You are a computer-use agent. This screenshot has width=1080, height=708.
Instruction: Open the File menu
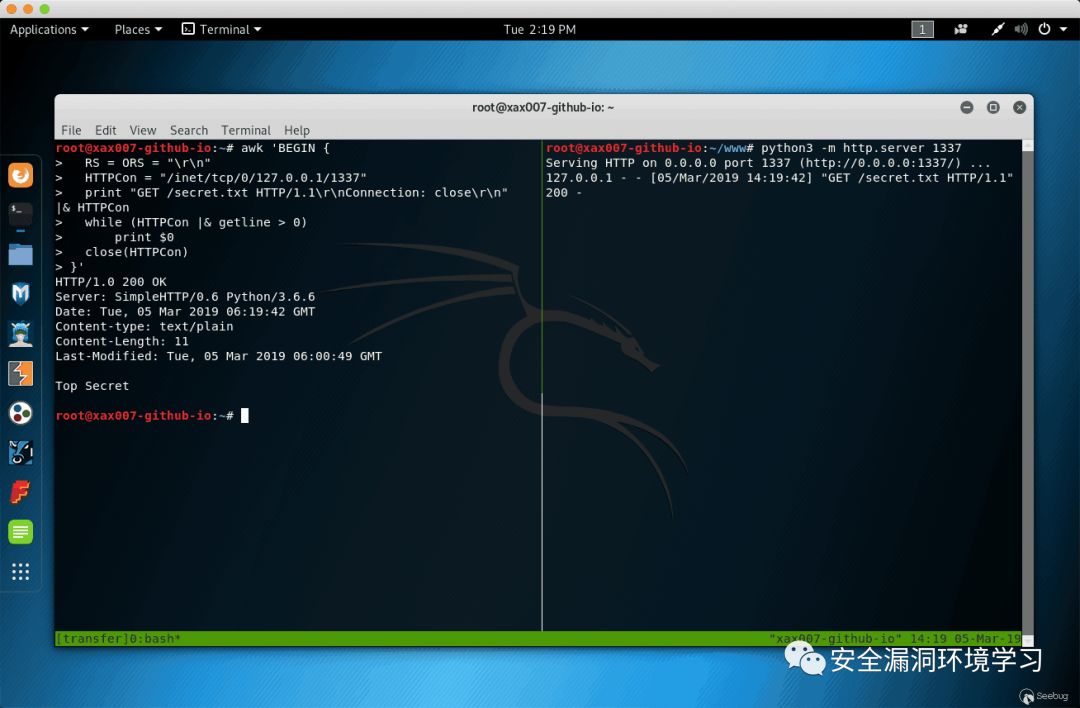point(71,130)
